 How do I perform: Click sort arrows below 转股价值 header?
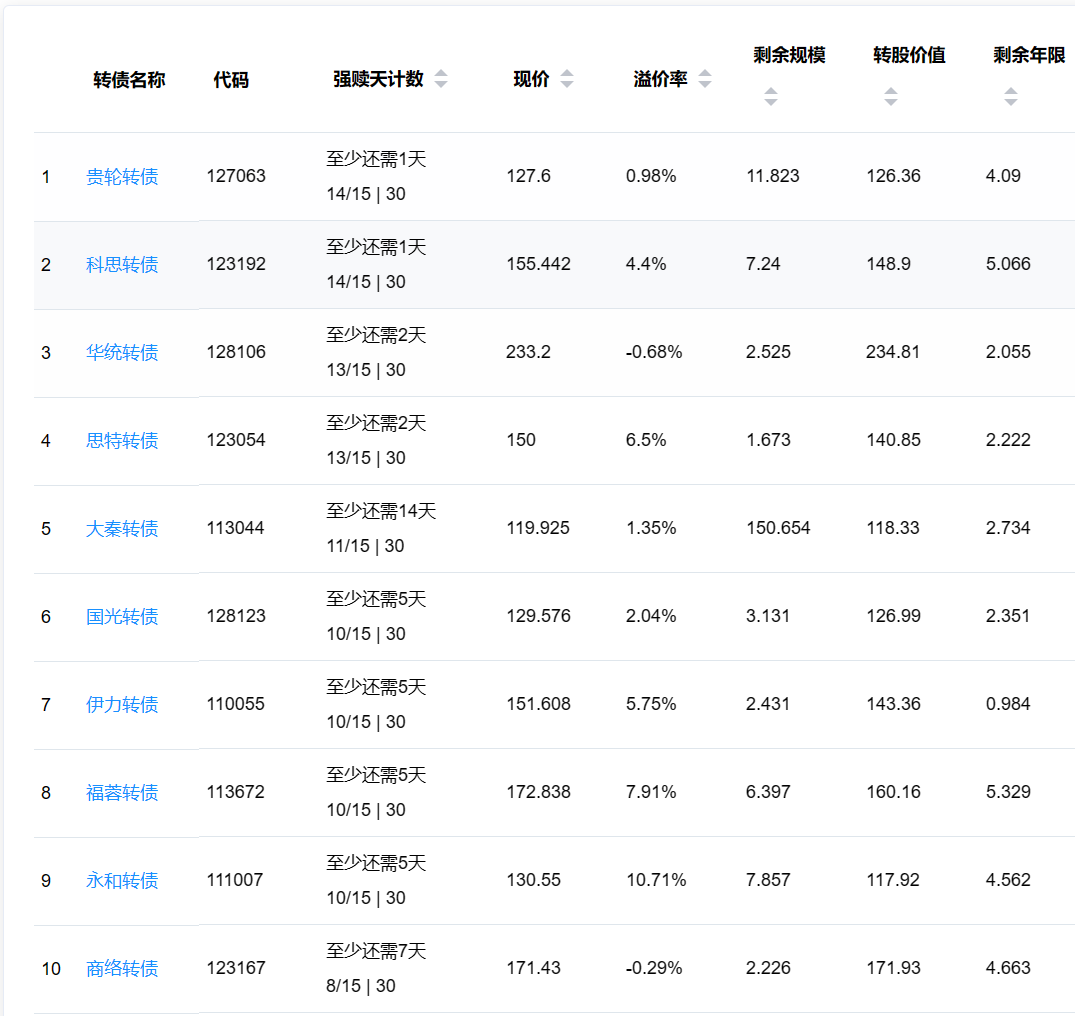[891, 97]
